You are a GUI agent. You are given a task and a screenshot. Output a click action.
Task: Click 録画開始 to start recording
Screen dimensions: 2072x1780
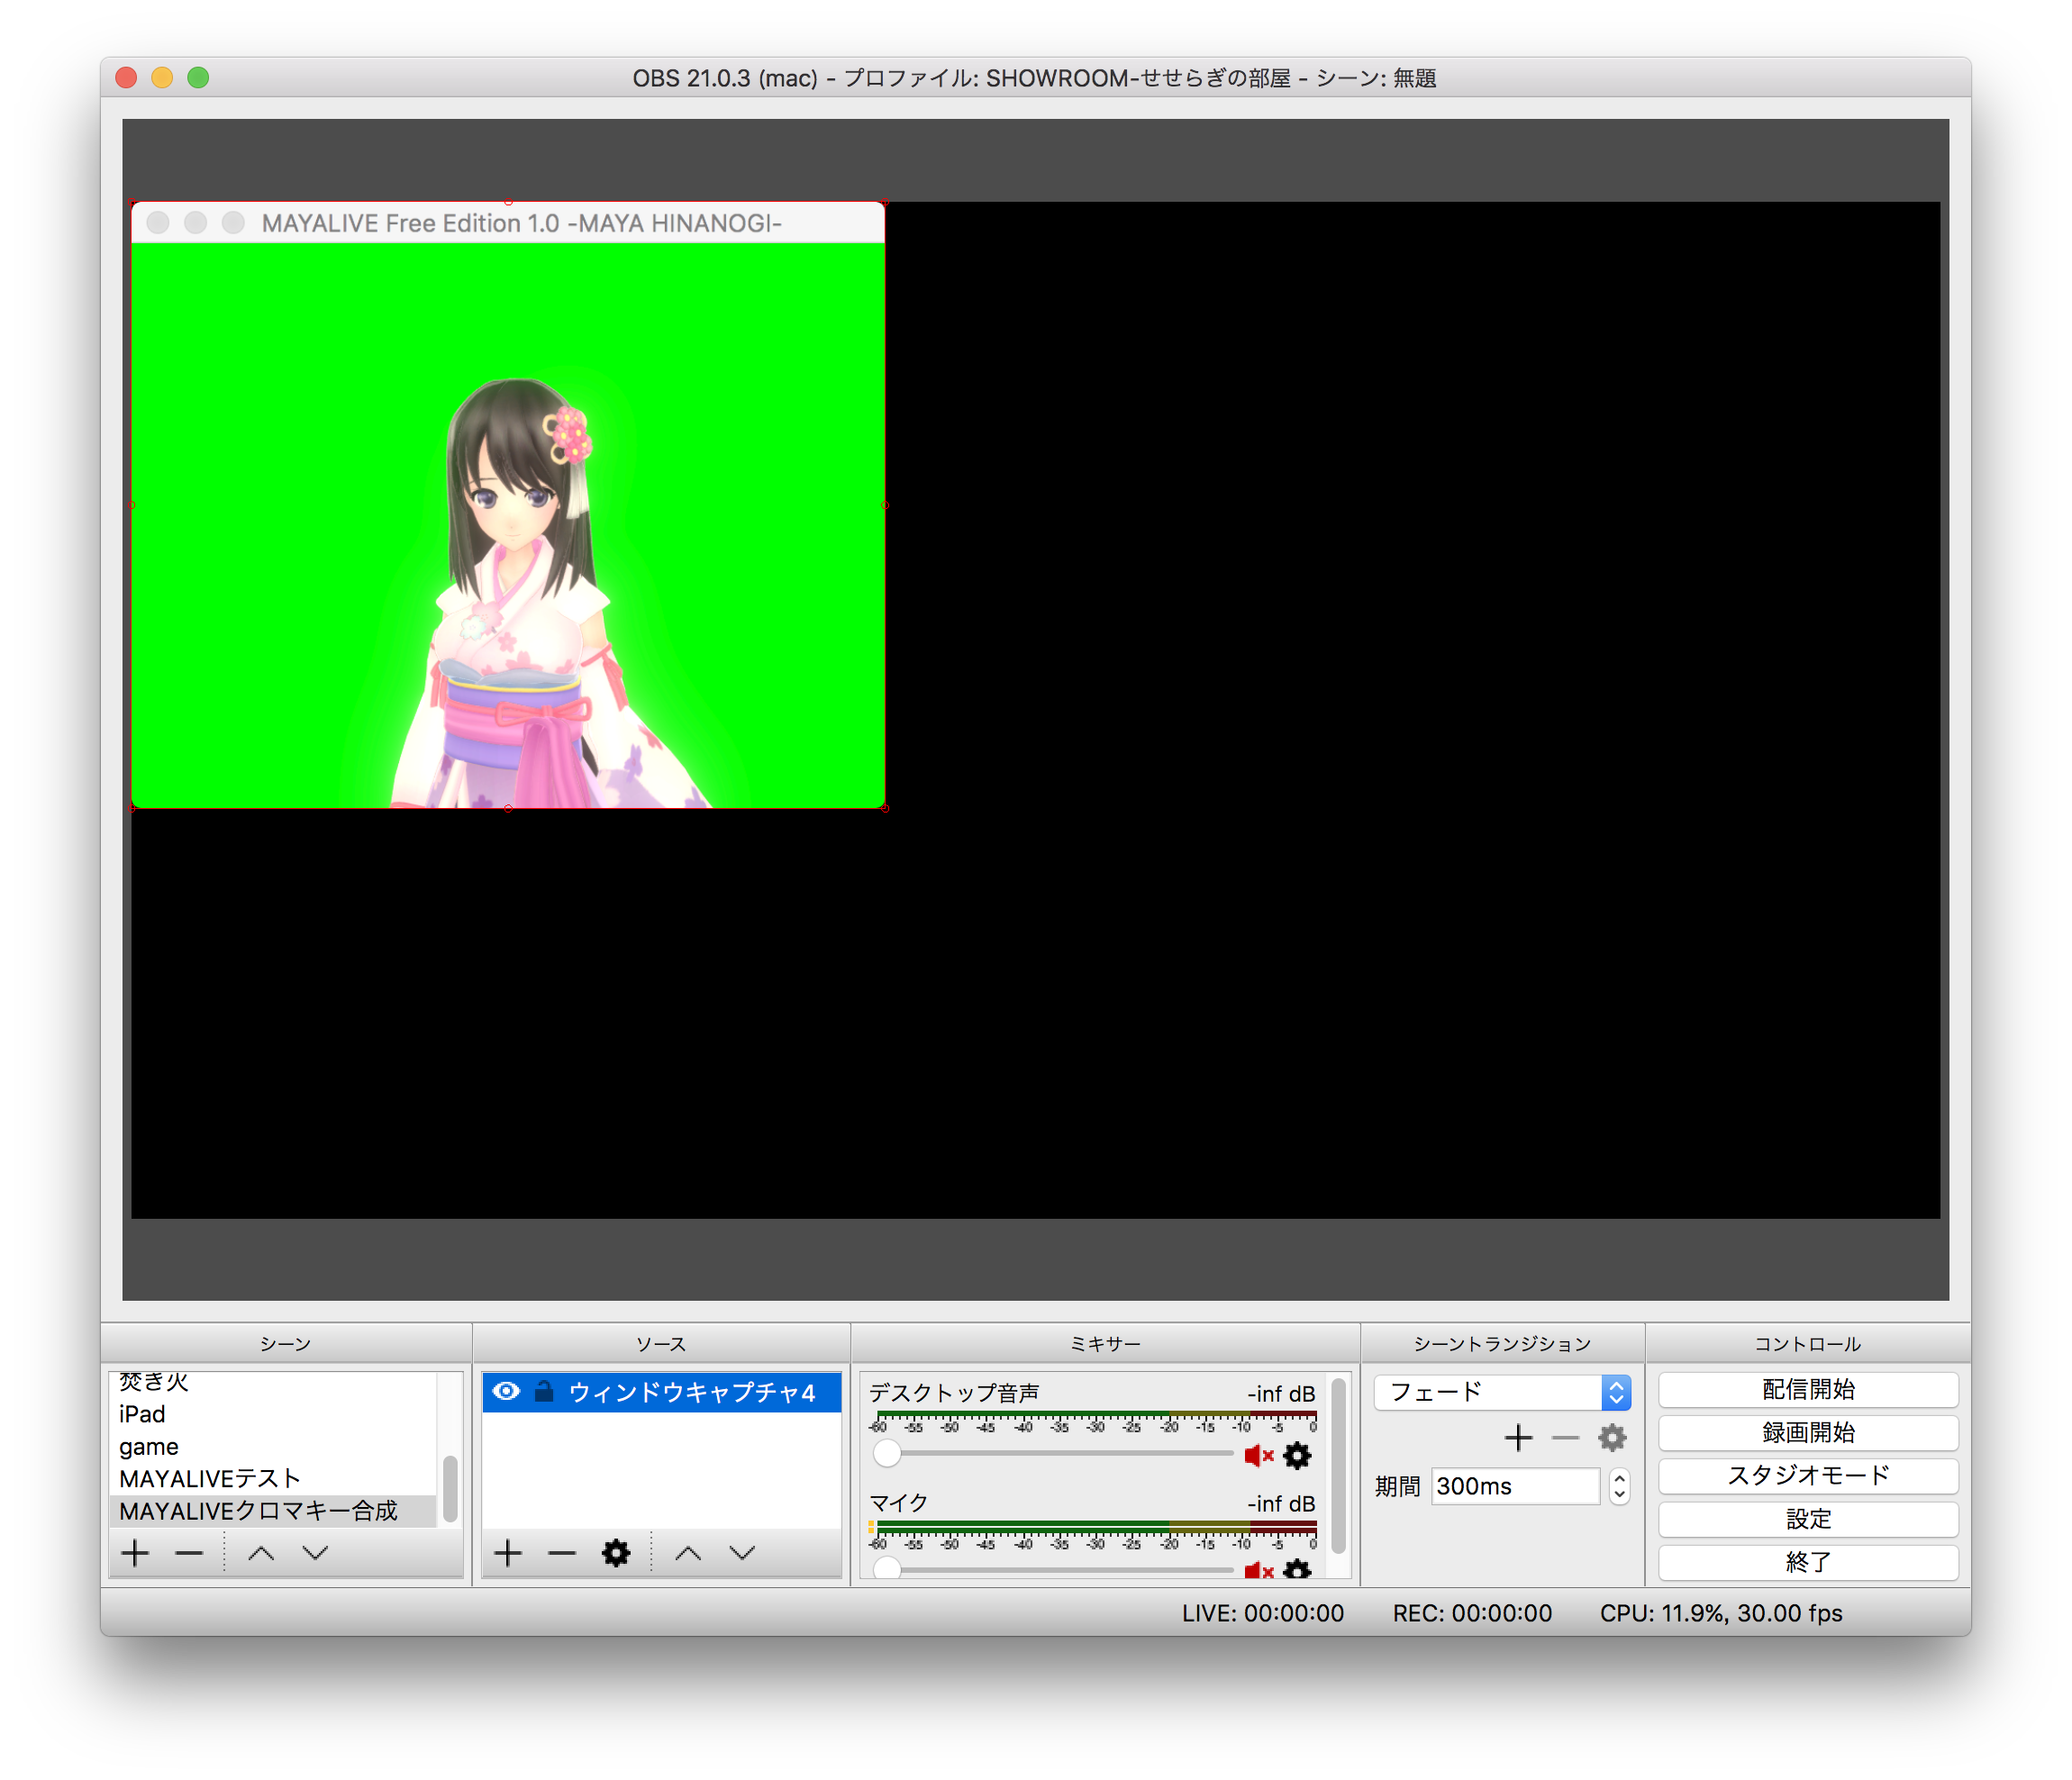pyautogui.click(x=1808, y=1432)
